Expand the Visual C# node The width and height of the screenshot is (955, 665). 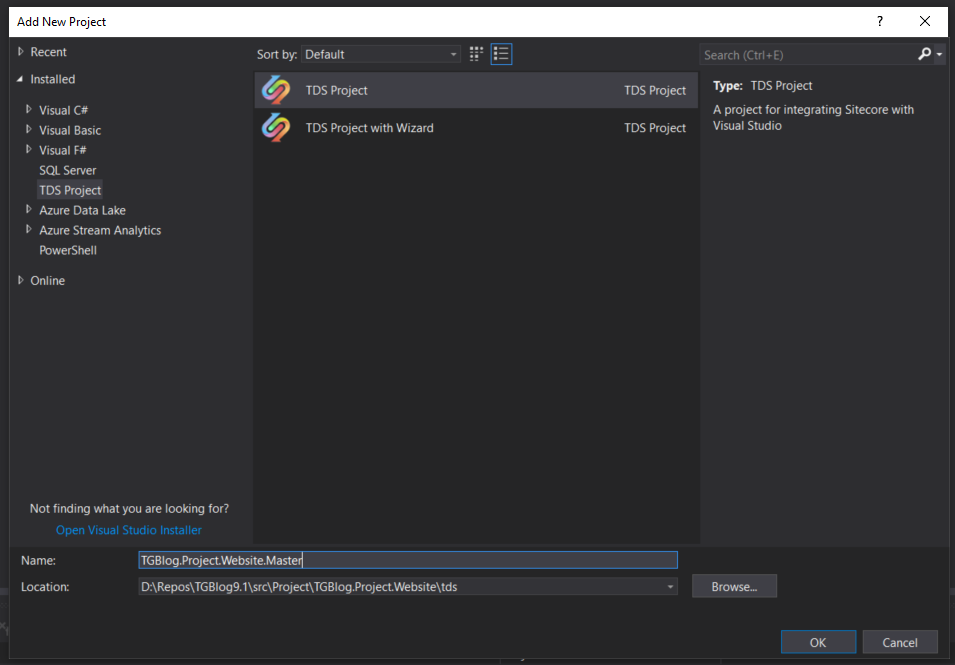click(x=29, y=110)
